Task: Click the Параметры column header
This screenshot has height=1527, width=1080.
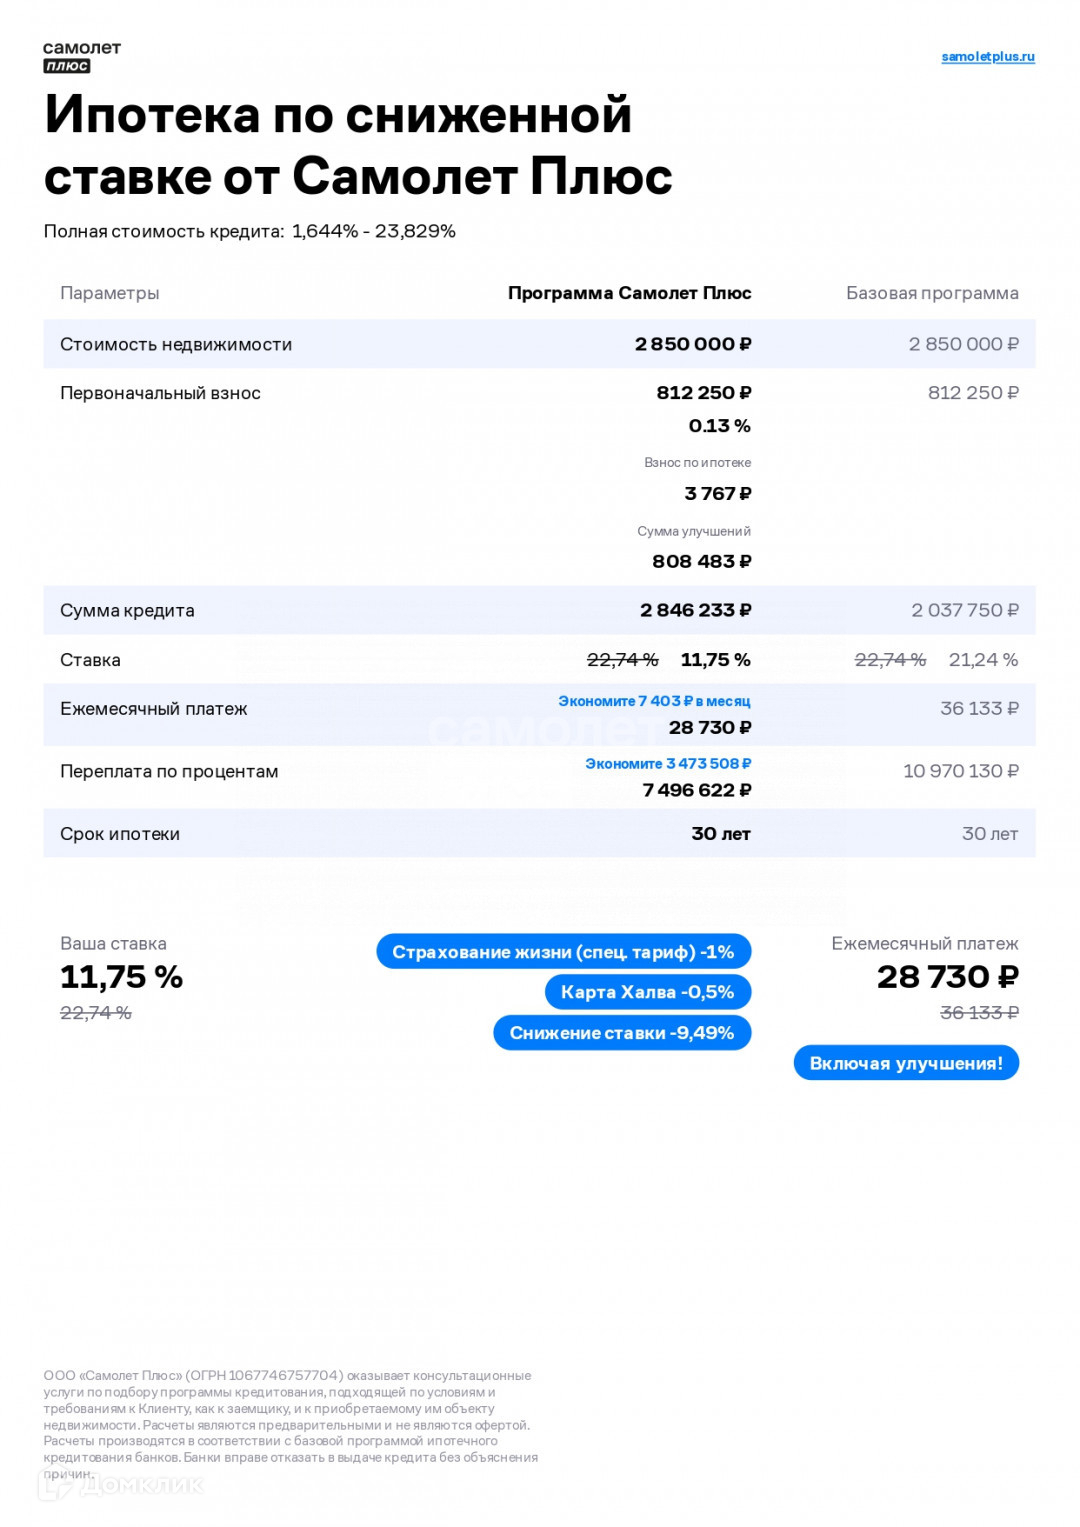Action: click(x=109, y=293)
